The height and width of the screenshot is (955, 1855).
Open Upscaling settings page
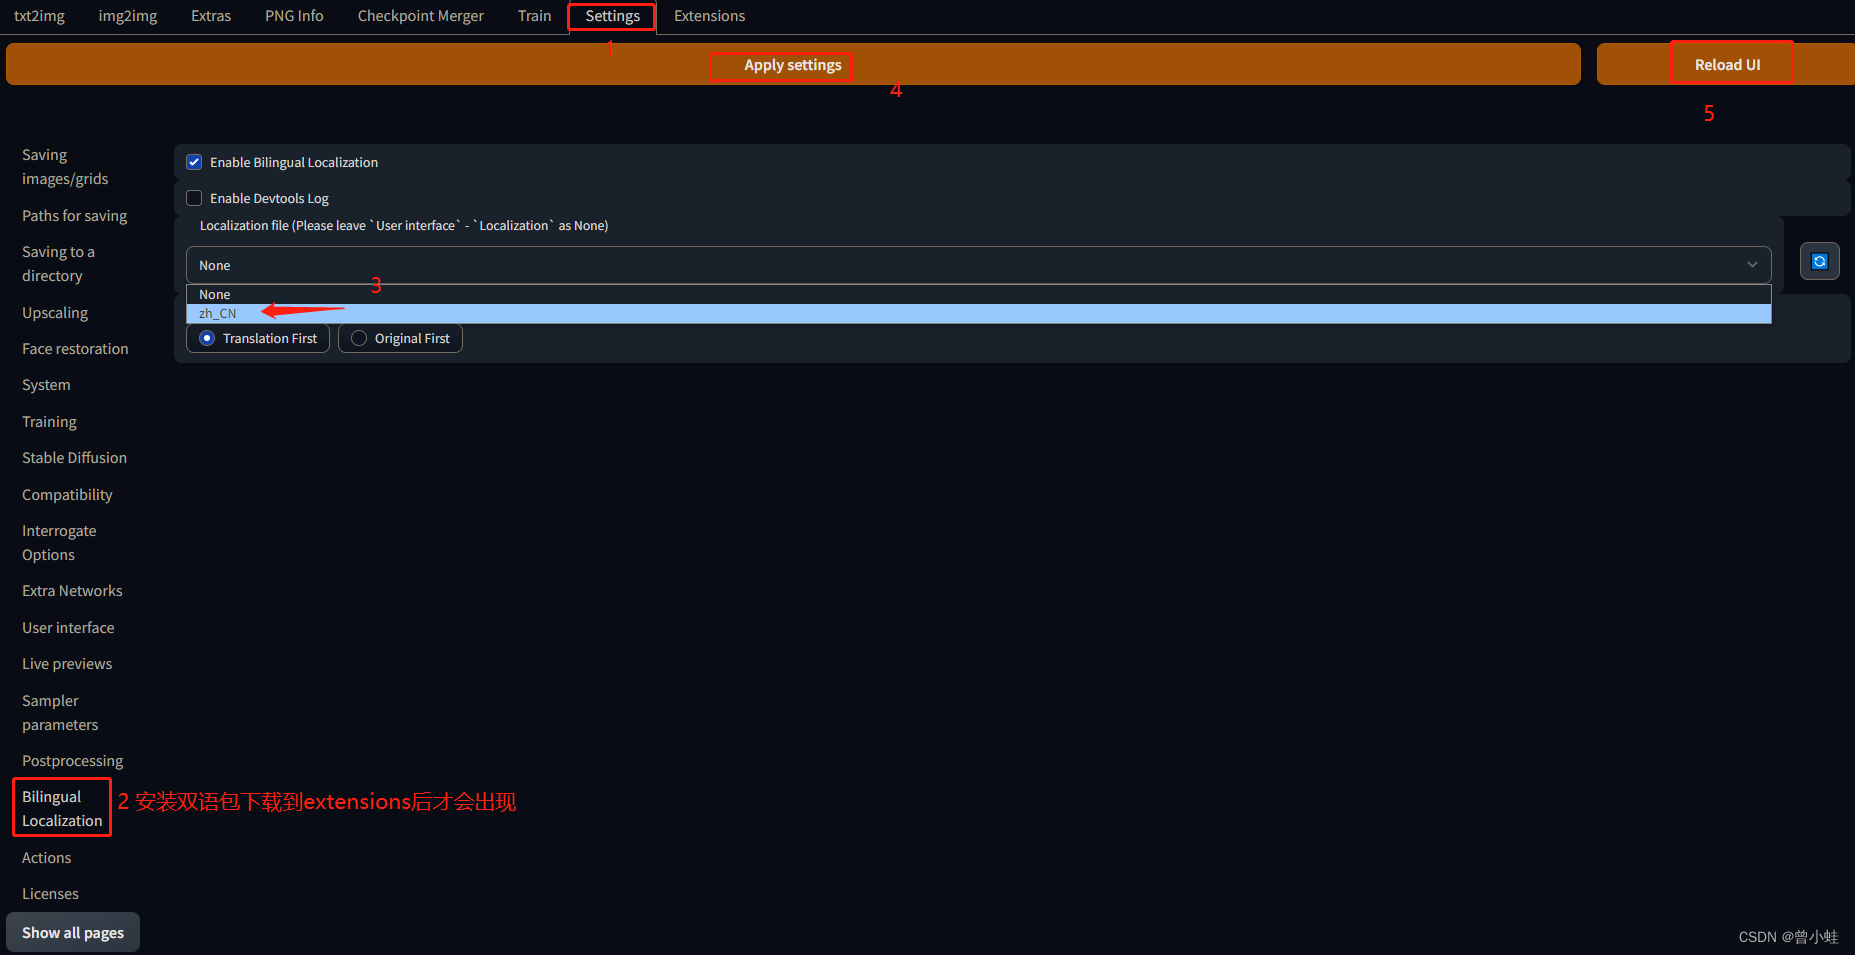[x=55, y=313]
